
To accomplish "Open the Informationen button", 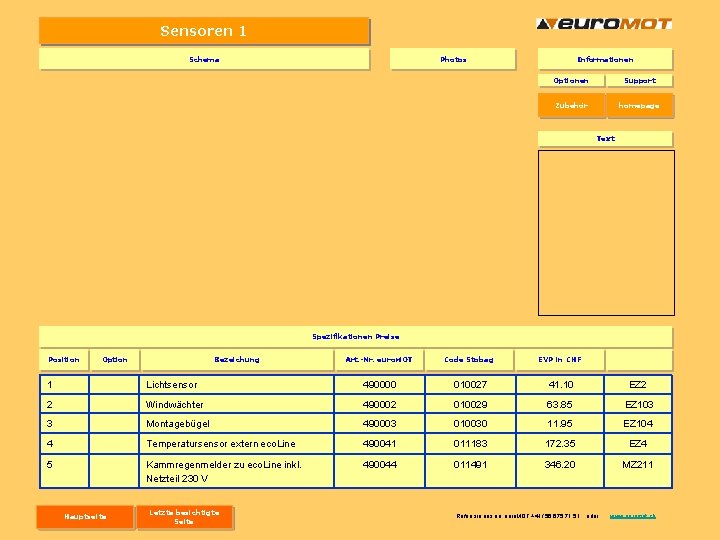I will (605, 59).
